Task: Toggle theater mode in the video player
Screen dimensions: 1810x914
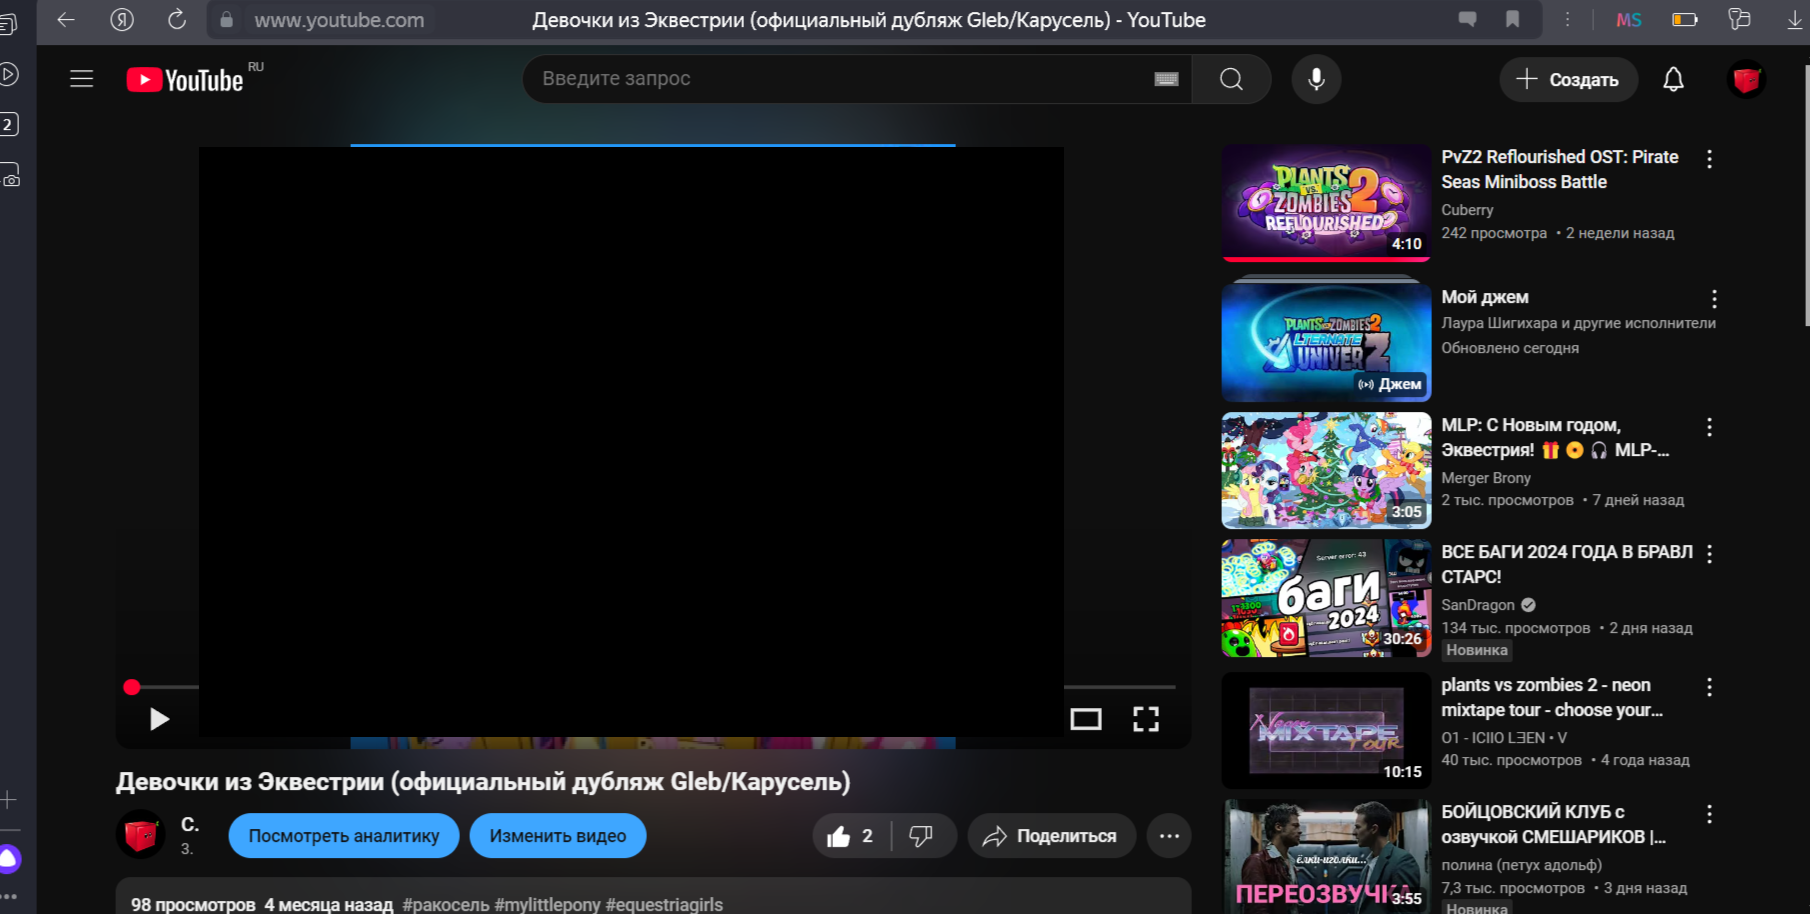Action: 1085,719
